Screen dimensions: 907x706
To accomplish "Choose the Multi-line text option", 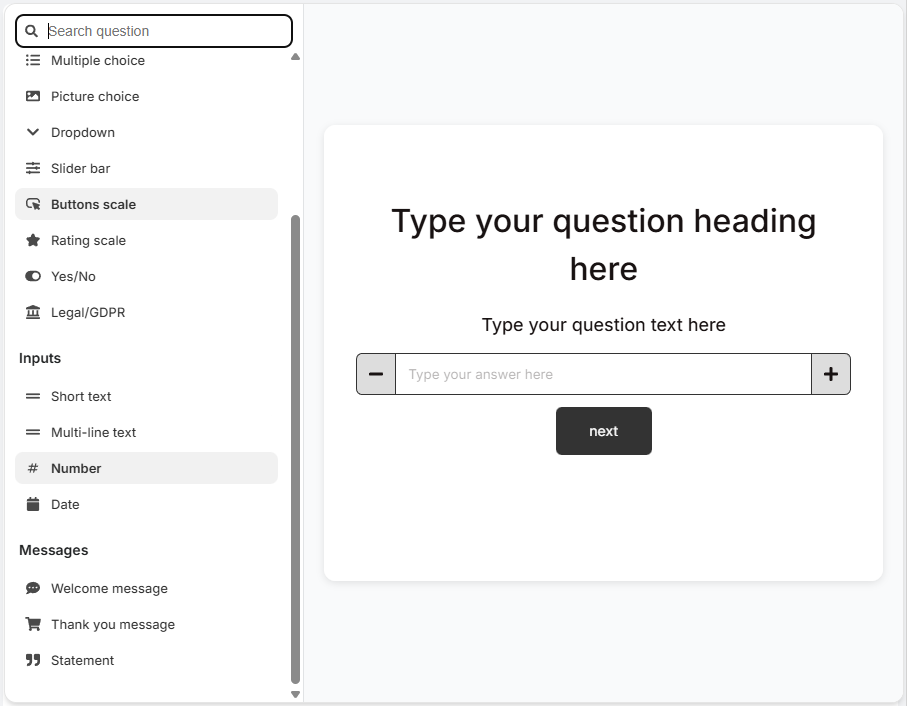I will 93,432.
